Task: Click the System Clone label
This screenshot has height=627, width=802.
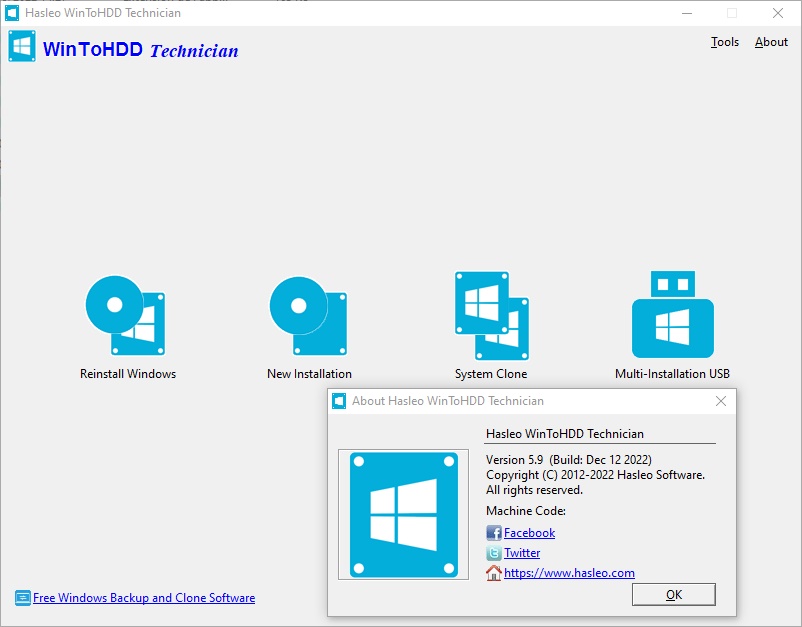Action: [x=491, y=374]
